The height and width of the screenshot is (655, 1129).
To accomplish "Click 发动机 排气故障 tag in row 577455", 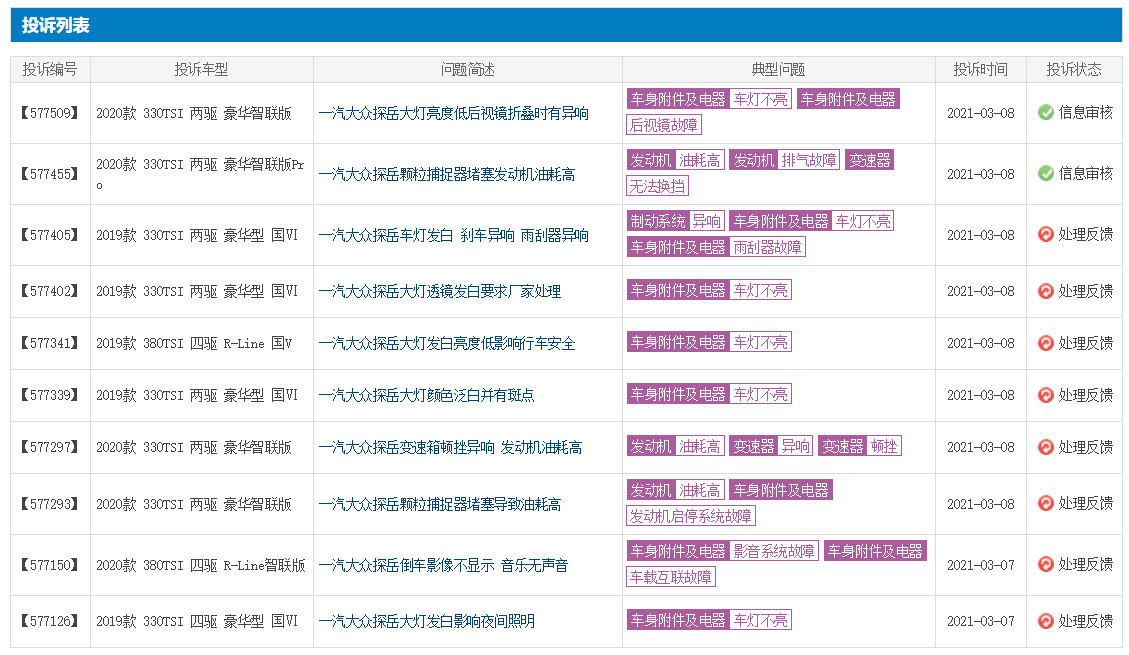I will coord(784,161).
